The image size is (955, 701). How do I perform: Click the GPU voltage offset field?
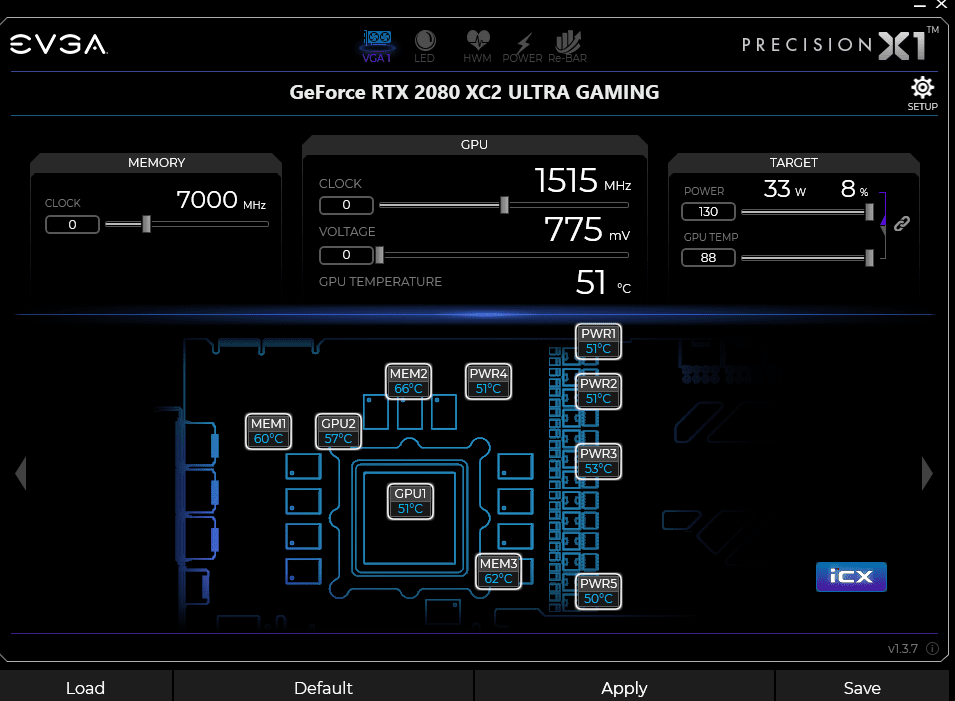[346, 255]
